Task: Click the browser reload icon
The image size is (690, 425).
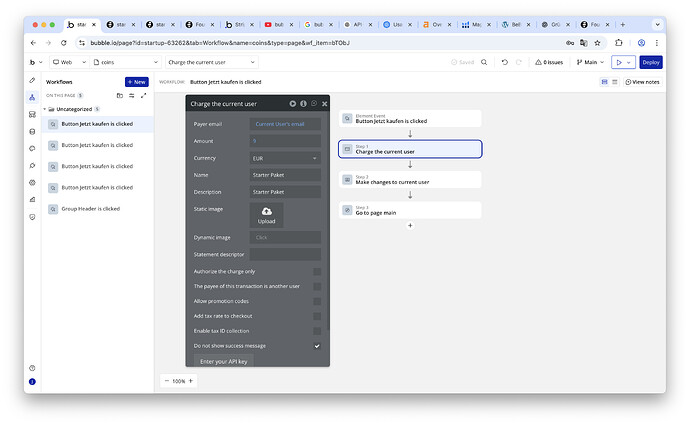Action: (64, 43)
